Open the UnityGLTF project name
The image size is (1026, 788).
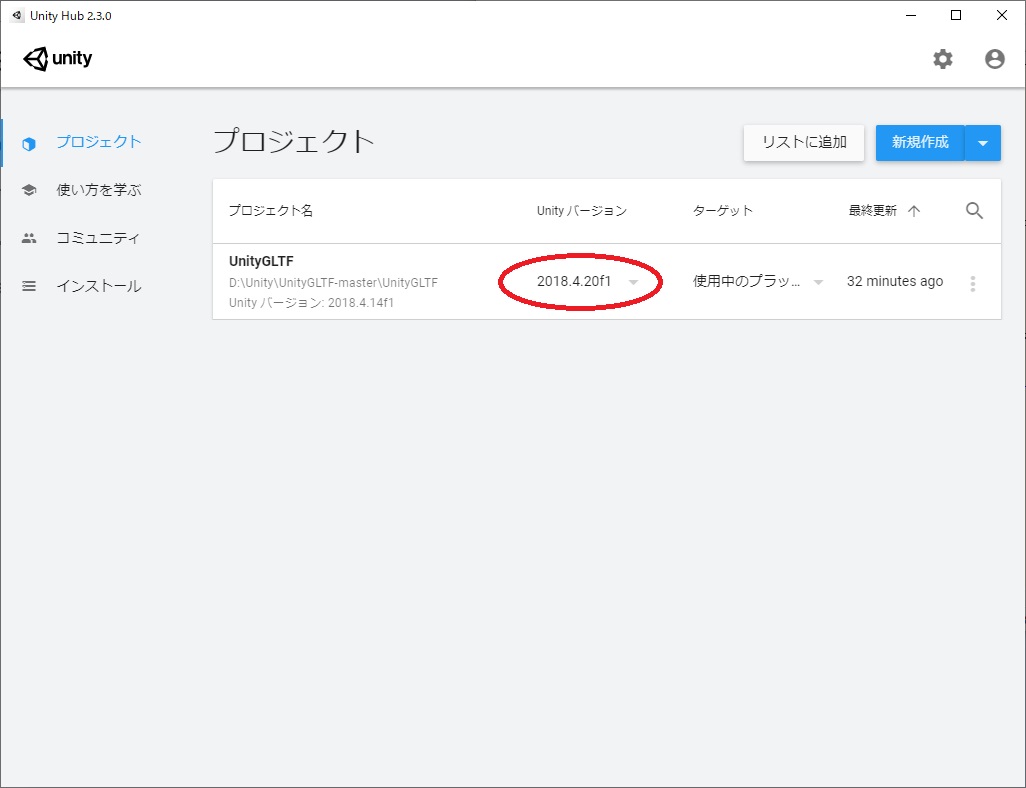[261, 261]
